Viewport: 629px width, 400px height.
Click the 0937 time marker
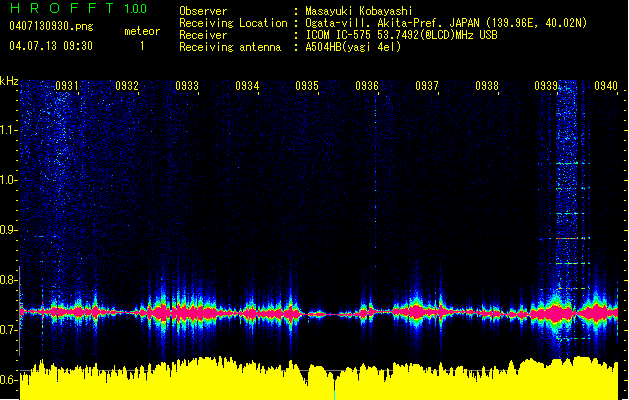coord(427,86)
